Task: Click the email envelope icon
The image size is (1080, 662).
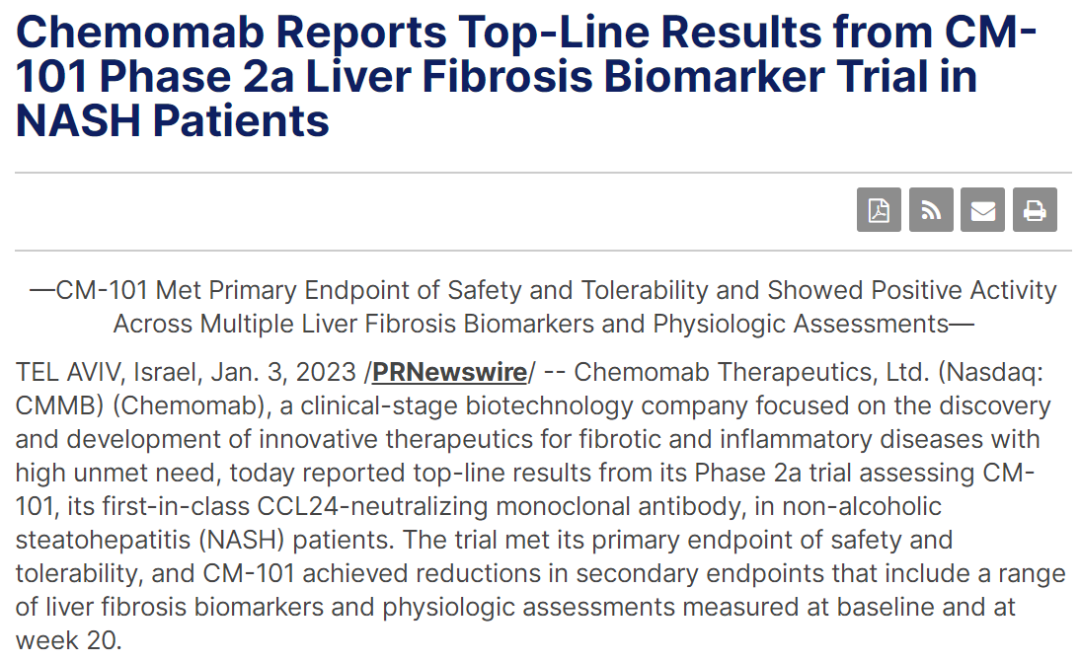Action: pyautogui.click(x=982, y=211)
